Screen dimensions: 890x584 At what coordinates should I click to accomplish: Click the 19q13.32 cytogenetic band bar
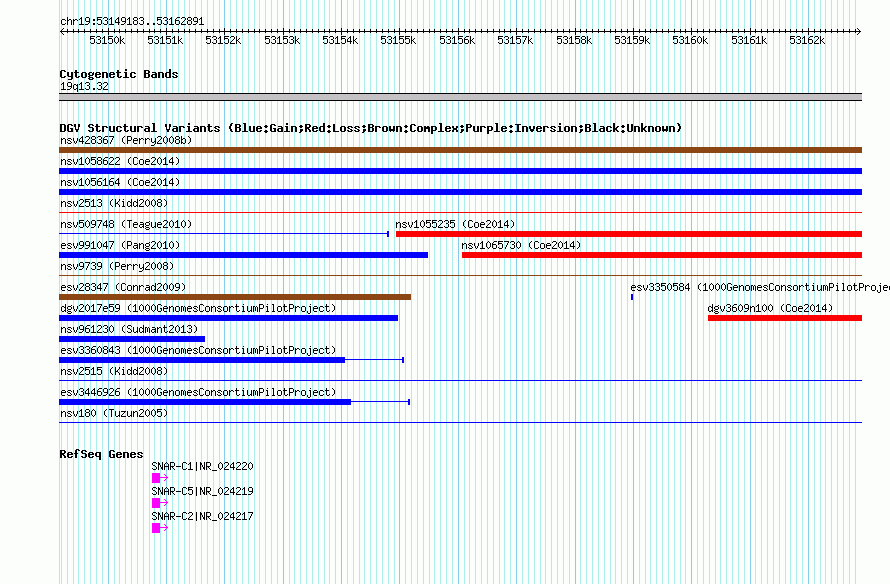(x=460, y=97)
